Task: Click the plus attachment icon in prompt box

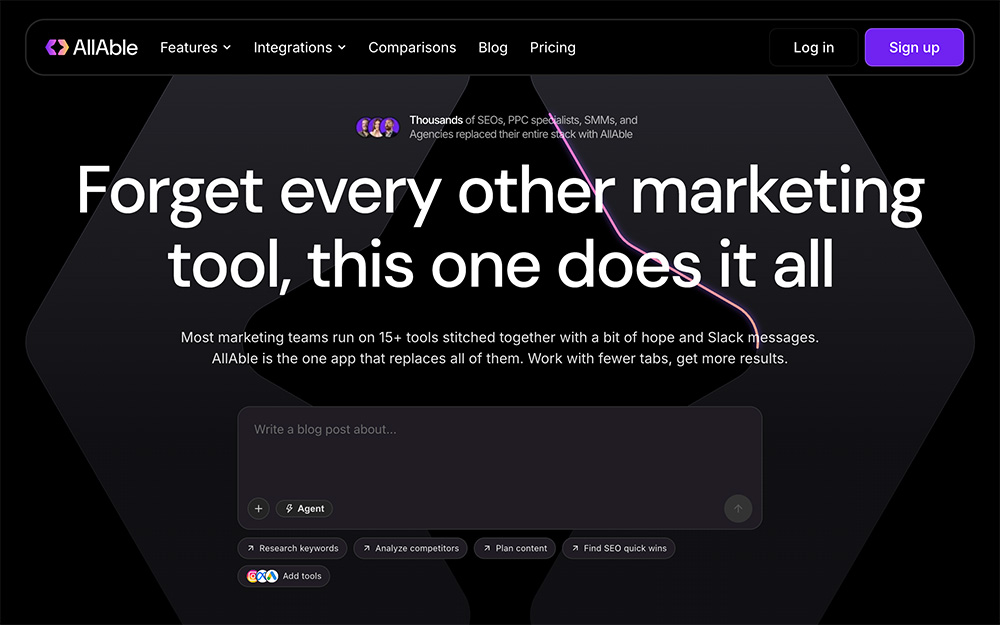Action: [x=258, y=508]
